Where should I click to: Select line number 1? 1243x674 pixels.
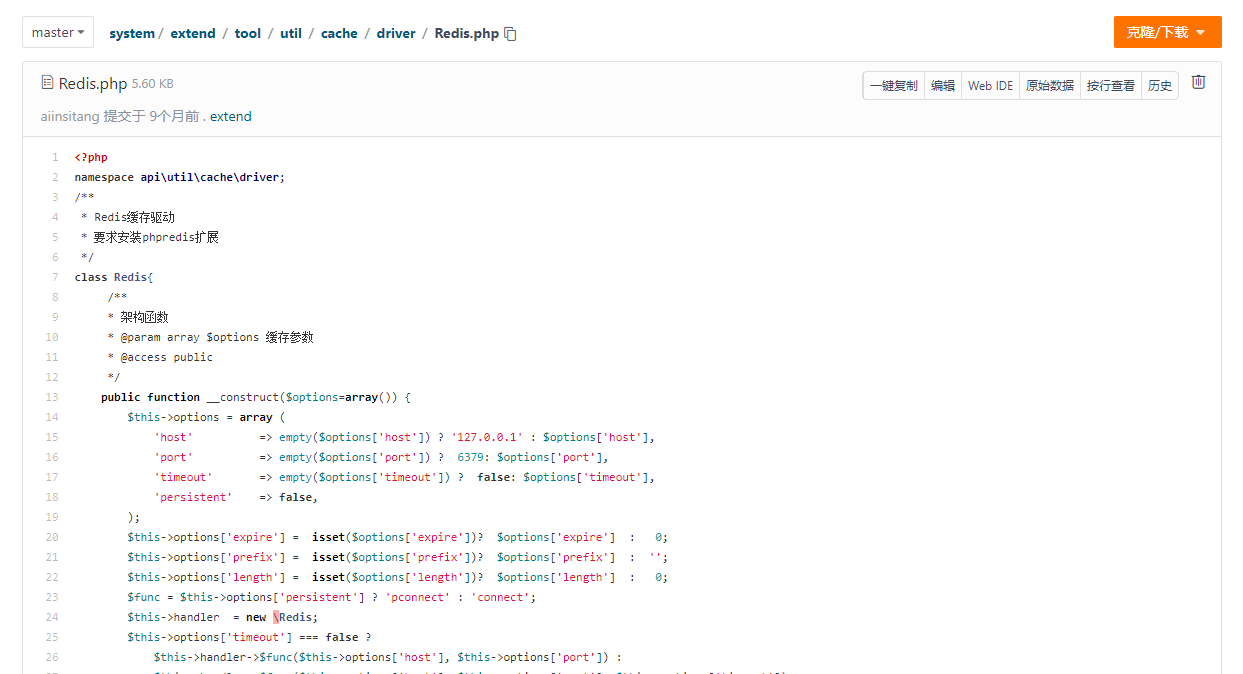coord(55,157)
